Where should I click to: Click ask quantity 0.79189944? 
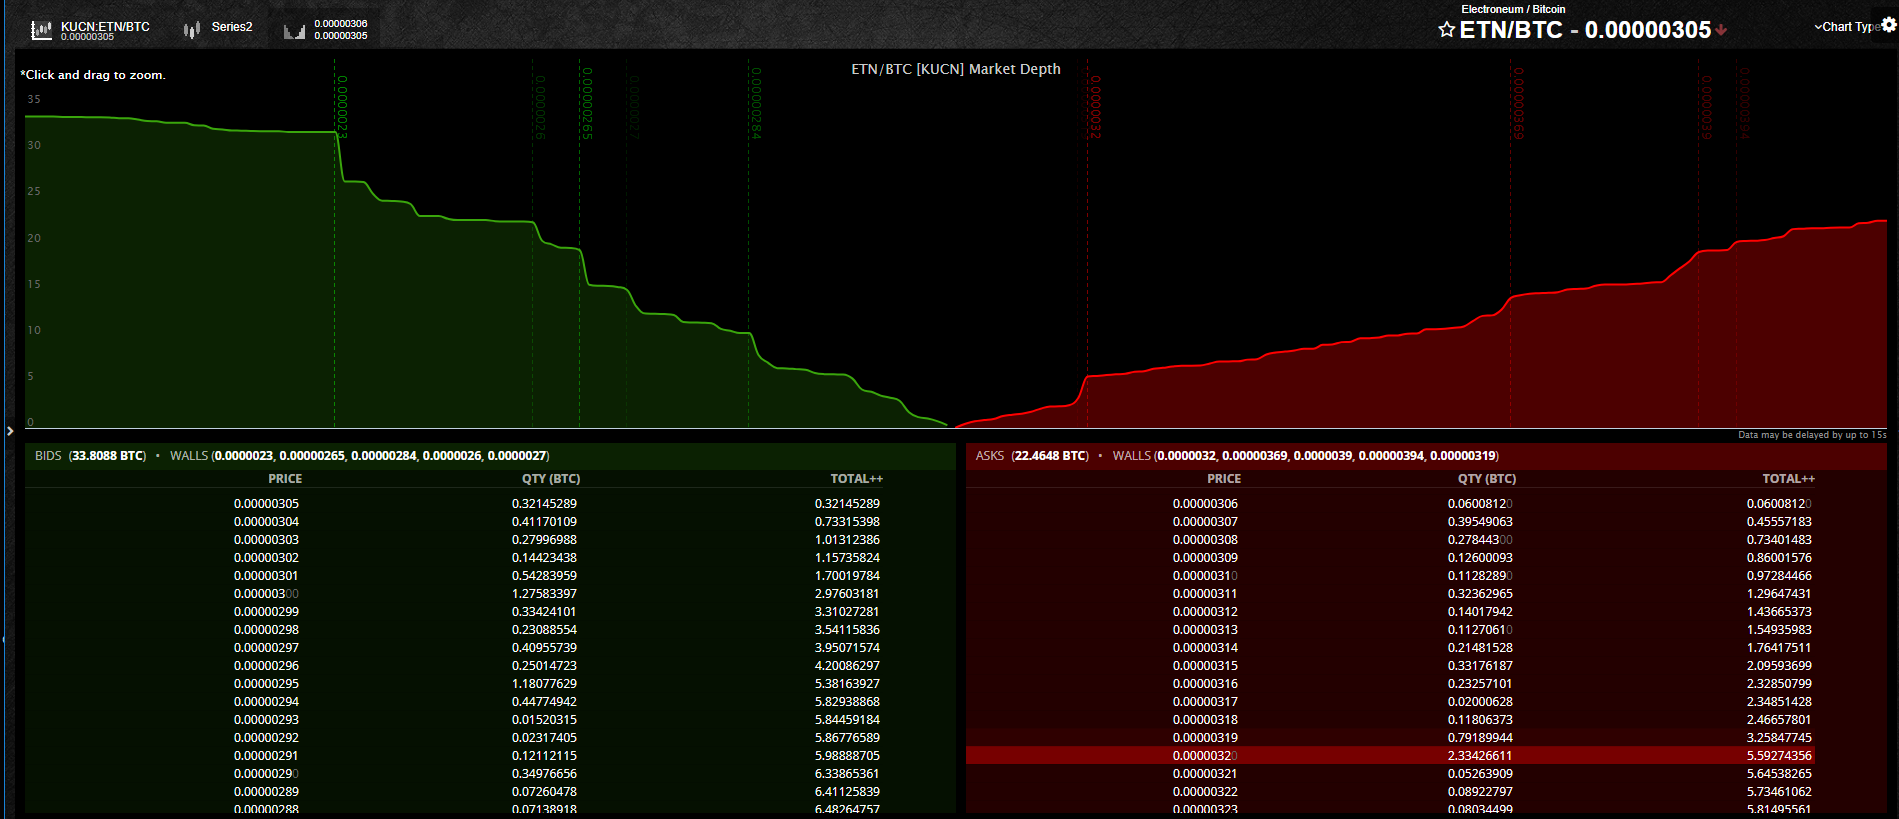point(1480,738)
